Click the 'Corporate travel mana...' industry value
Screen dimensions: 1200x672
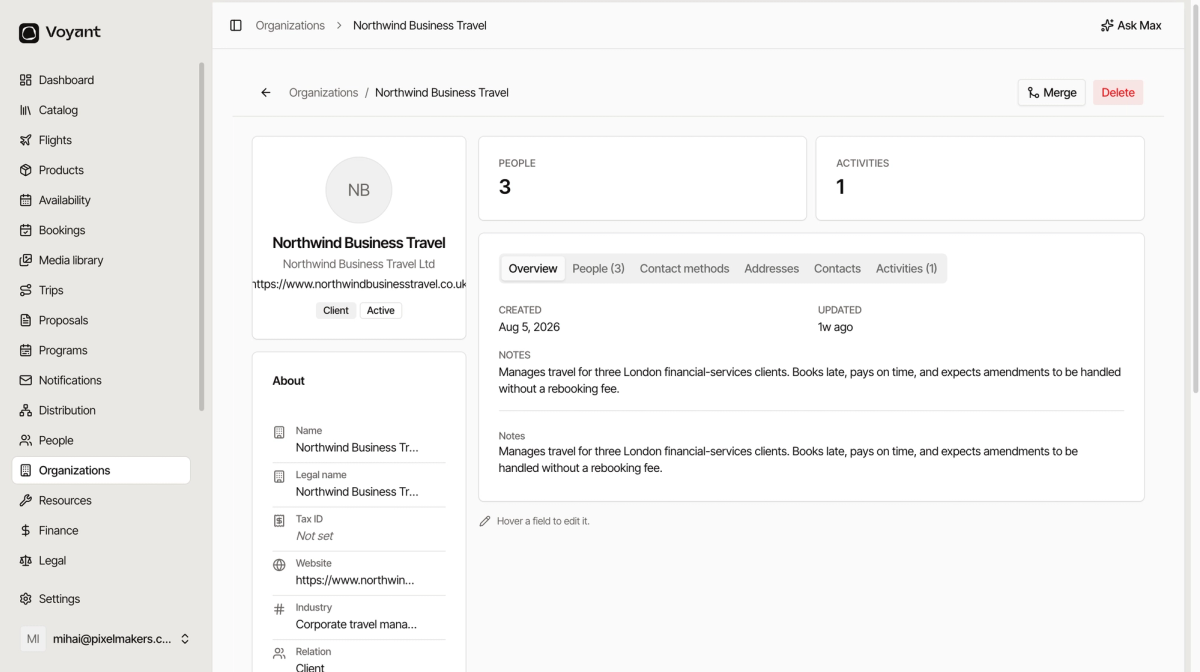[x=356, y=624]
